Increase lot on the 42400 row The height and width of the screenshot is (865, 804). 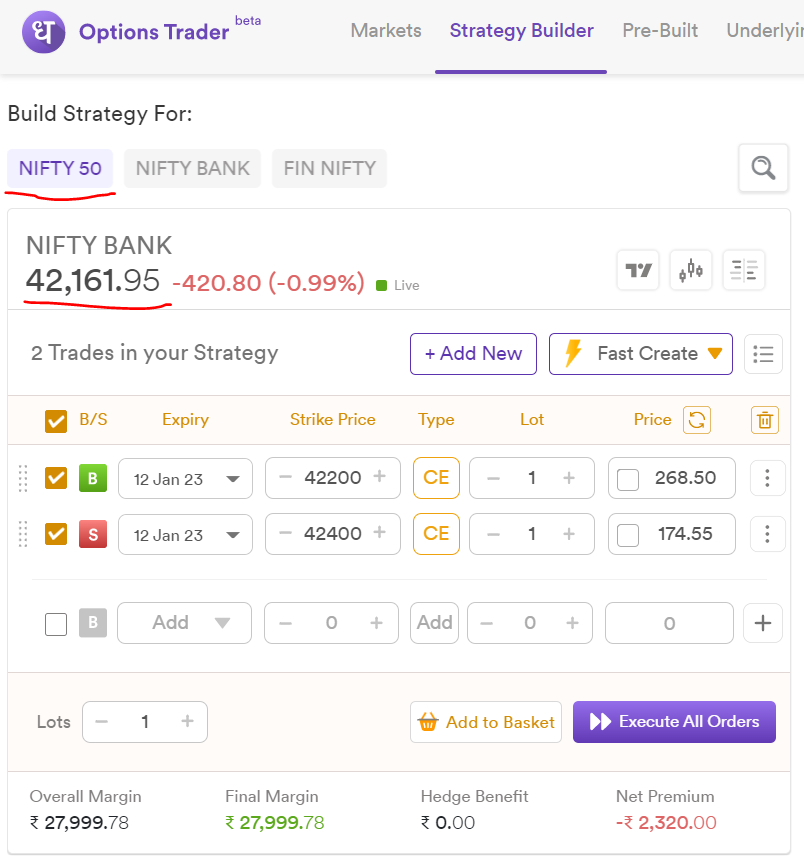coord(569,535)
